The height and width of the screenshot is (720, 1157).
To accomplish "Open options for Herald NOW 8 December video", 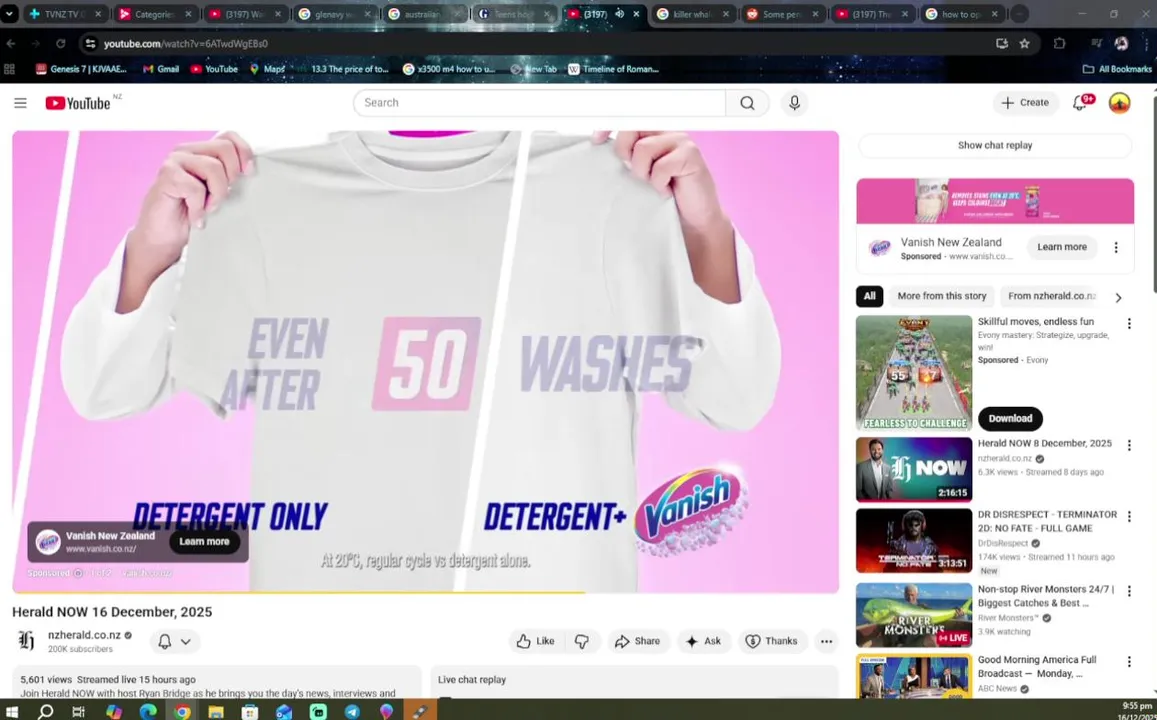I will tap(1129, 446).
